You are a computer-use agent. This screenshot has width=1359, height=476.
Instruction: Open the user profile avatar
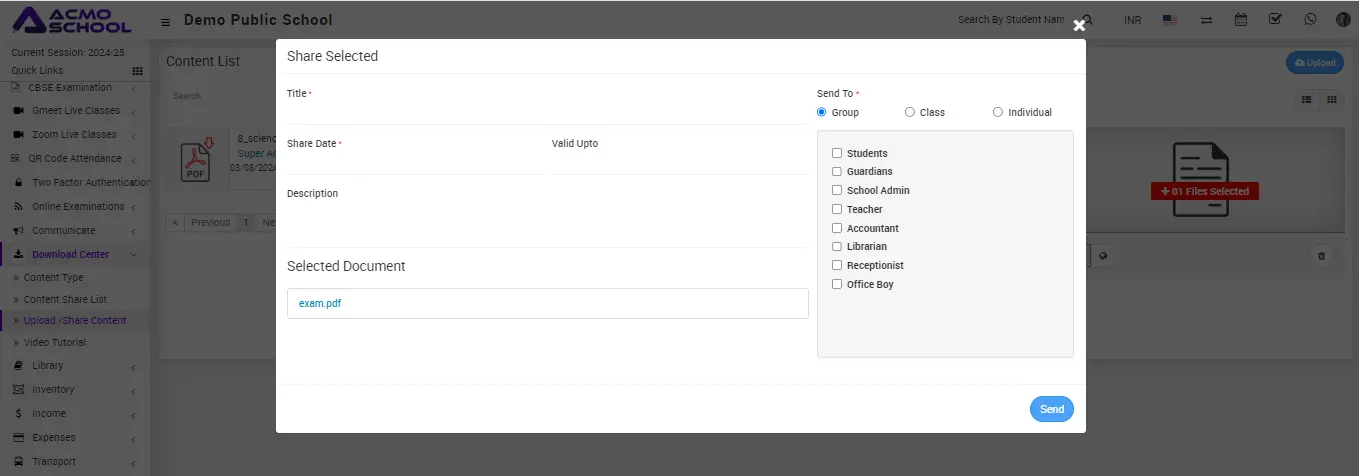(x=1343, y=19)
